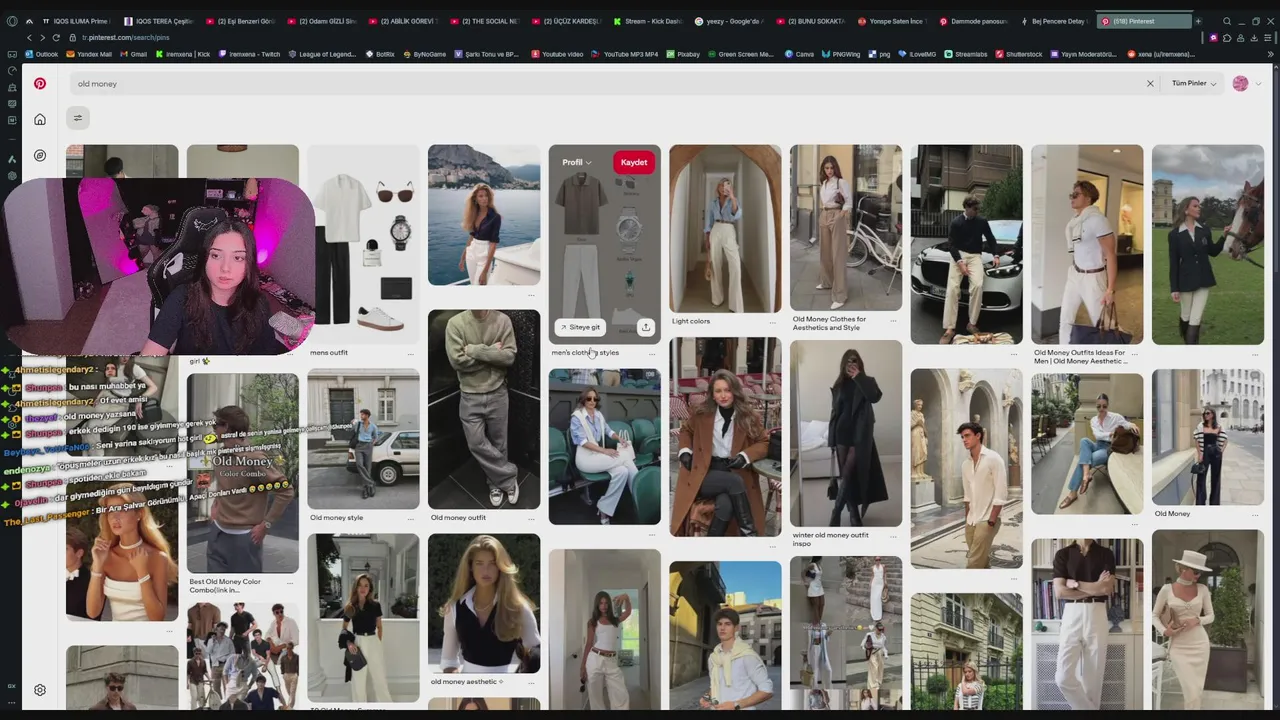Open the old money aesthetic pin title
The width and height of the screenshot is (1280, 720).
(x=466, y=682)
